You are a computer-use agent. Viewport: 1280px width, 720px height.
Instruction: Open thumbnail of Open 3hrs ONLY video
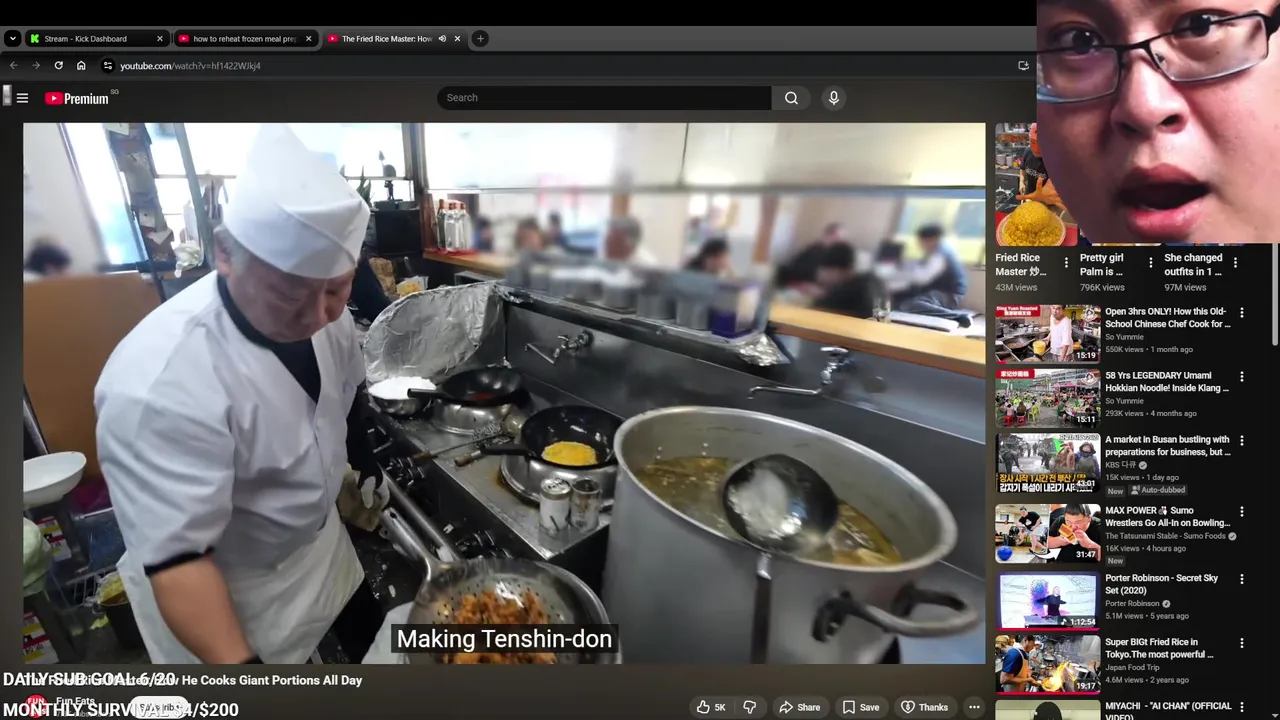[1047, 334]
